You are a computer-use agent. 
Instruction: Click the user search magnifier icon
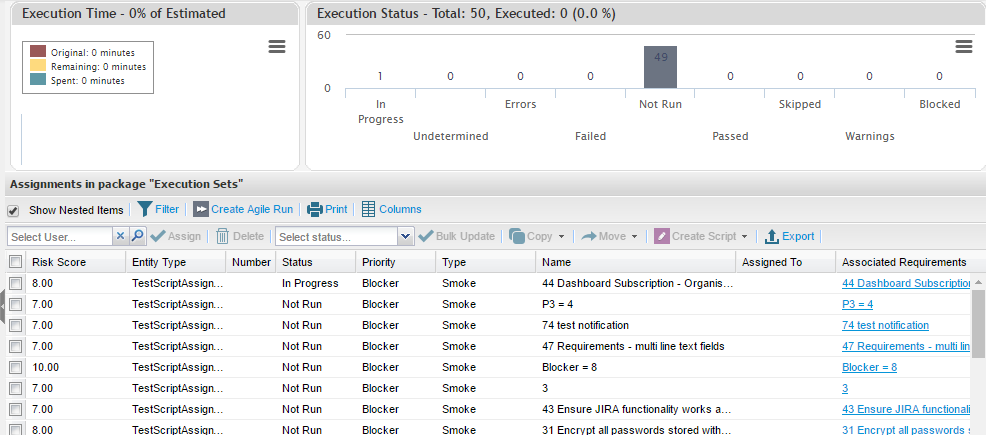click(x=138, y=236)
